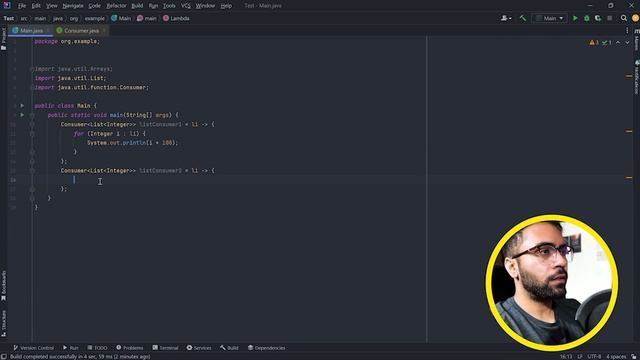Click the 4 spaces indent status entry
The width and height of the screenshot is (640, 360).
point(616,357)
